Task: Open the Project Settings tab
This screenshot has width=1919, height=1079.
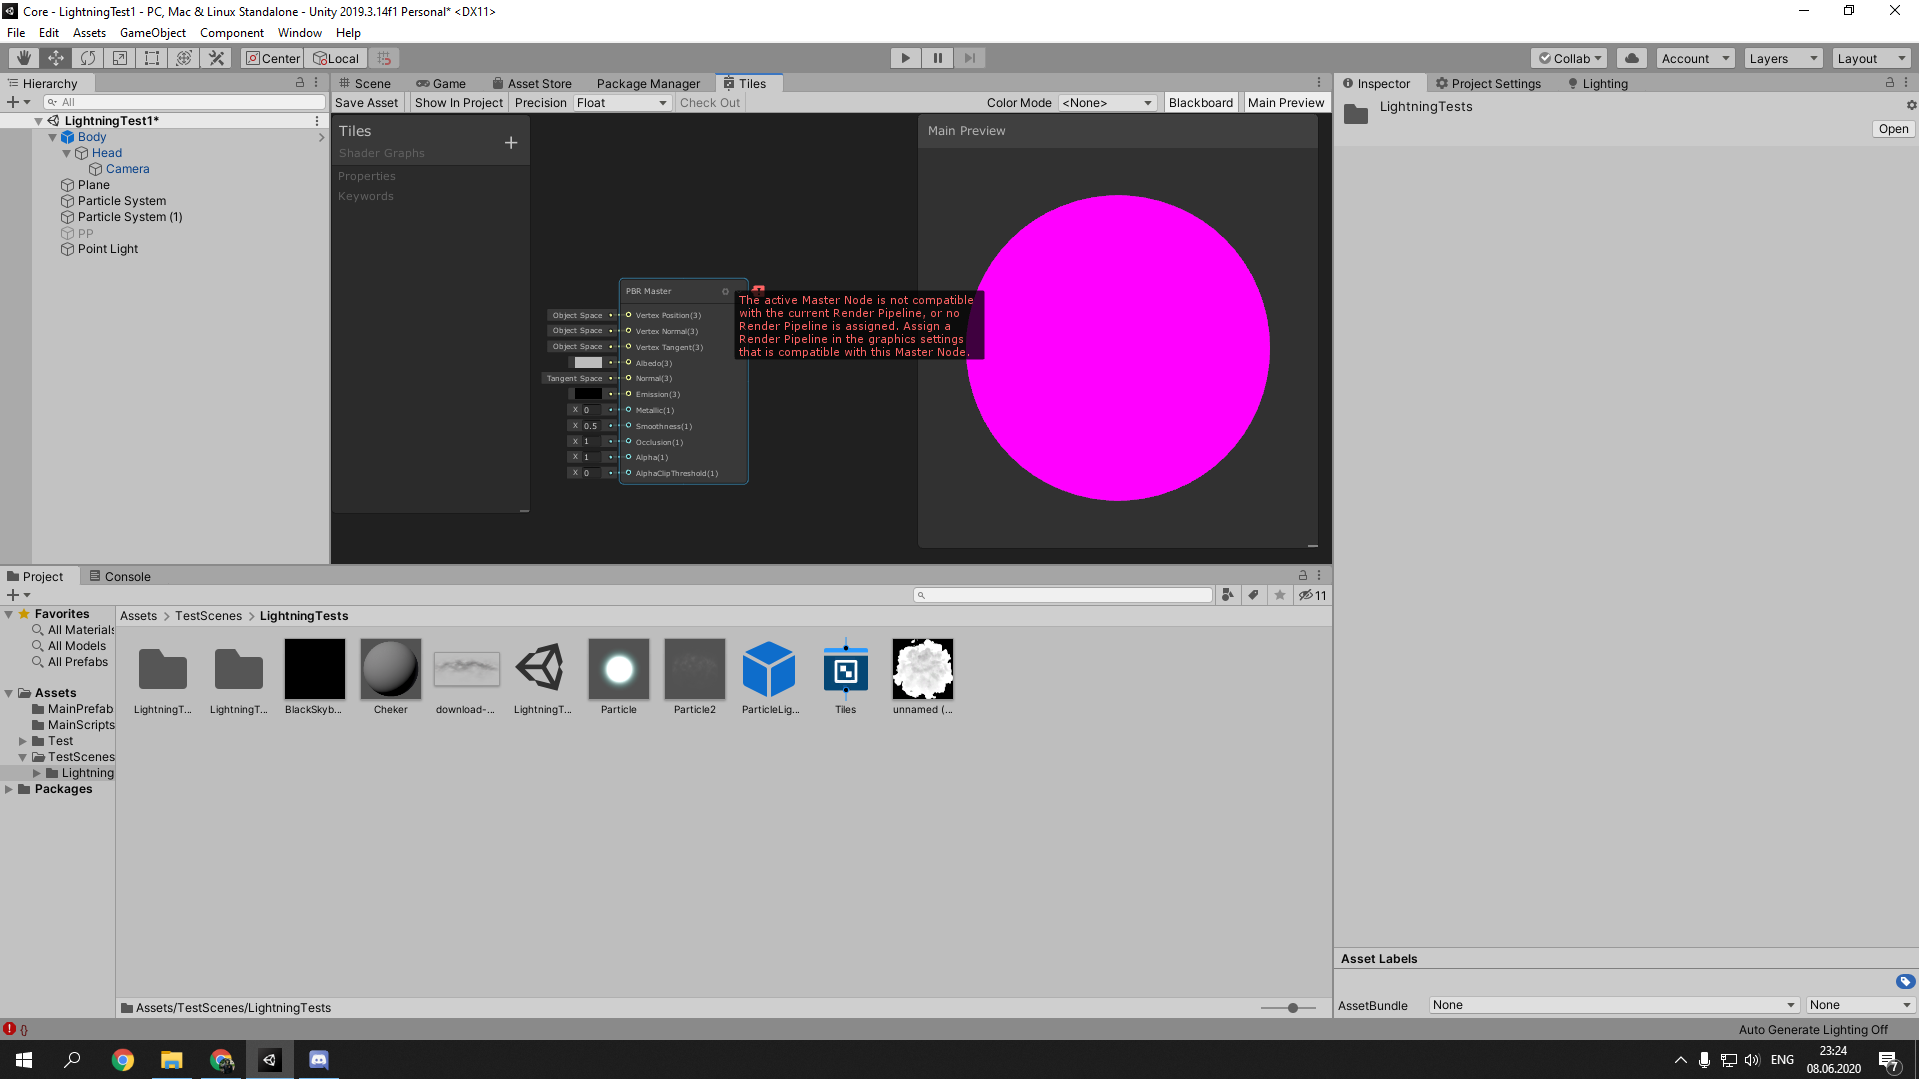Action: (x=1489, y=83)
